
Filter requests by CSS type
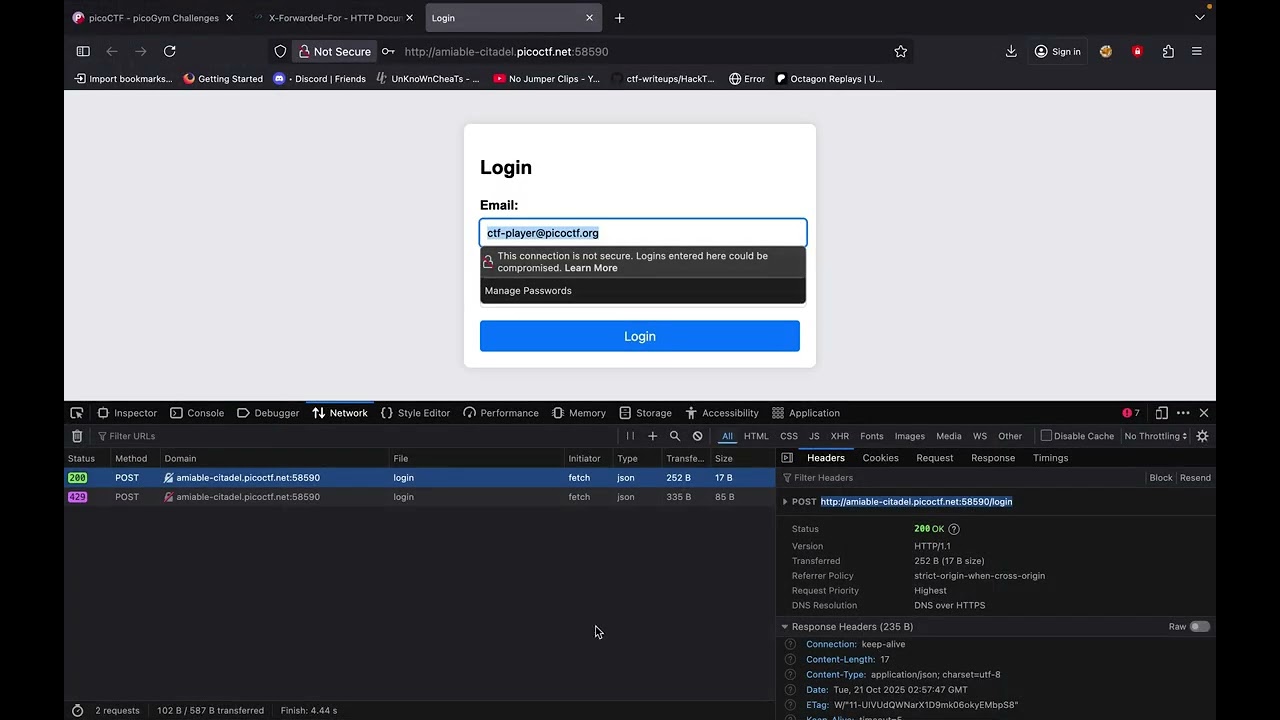tap(789, 436)
